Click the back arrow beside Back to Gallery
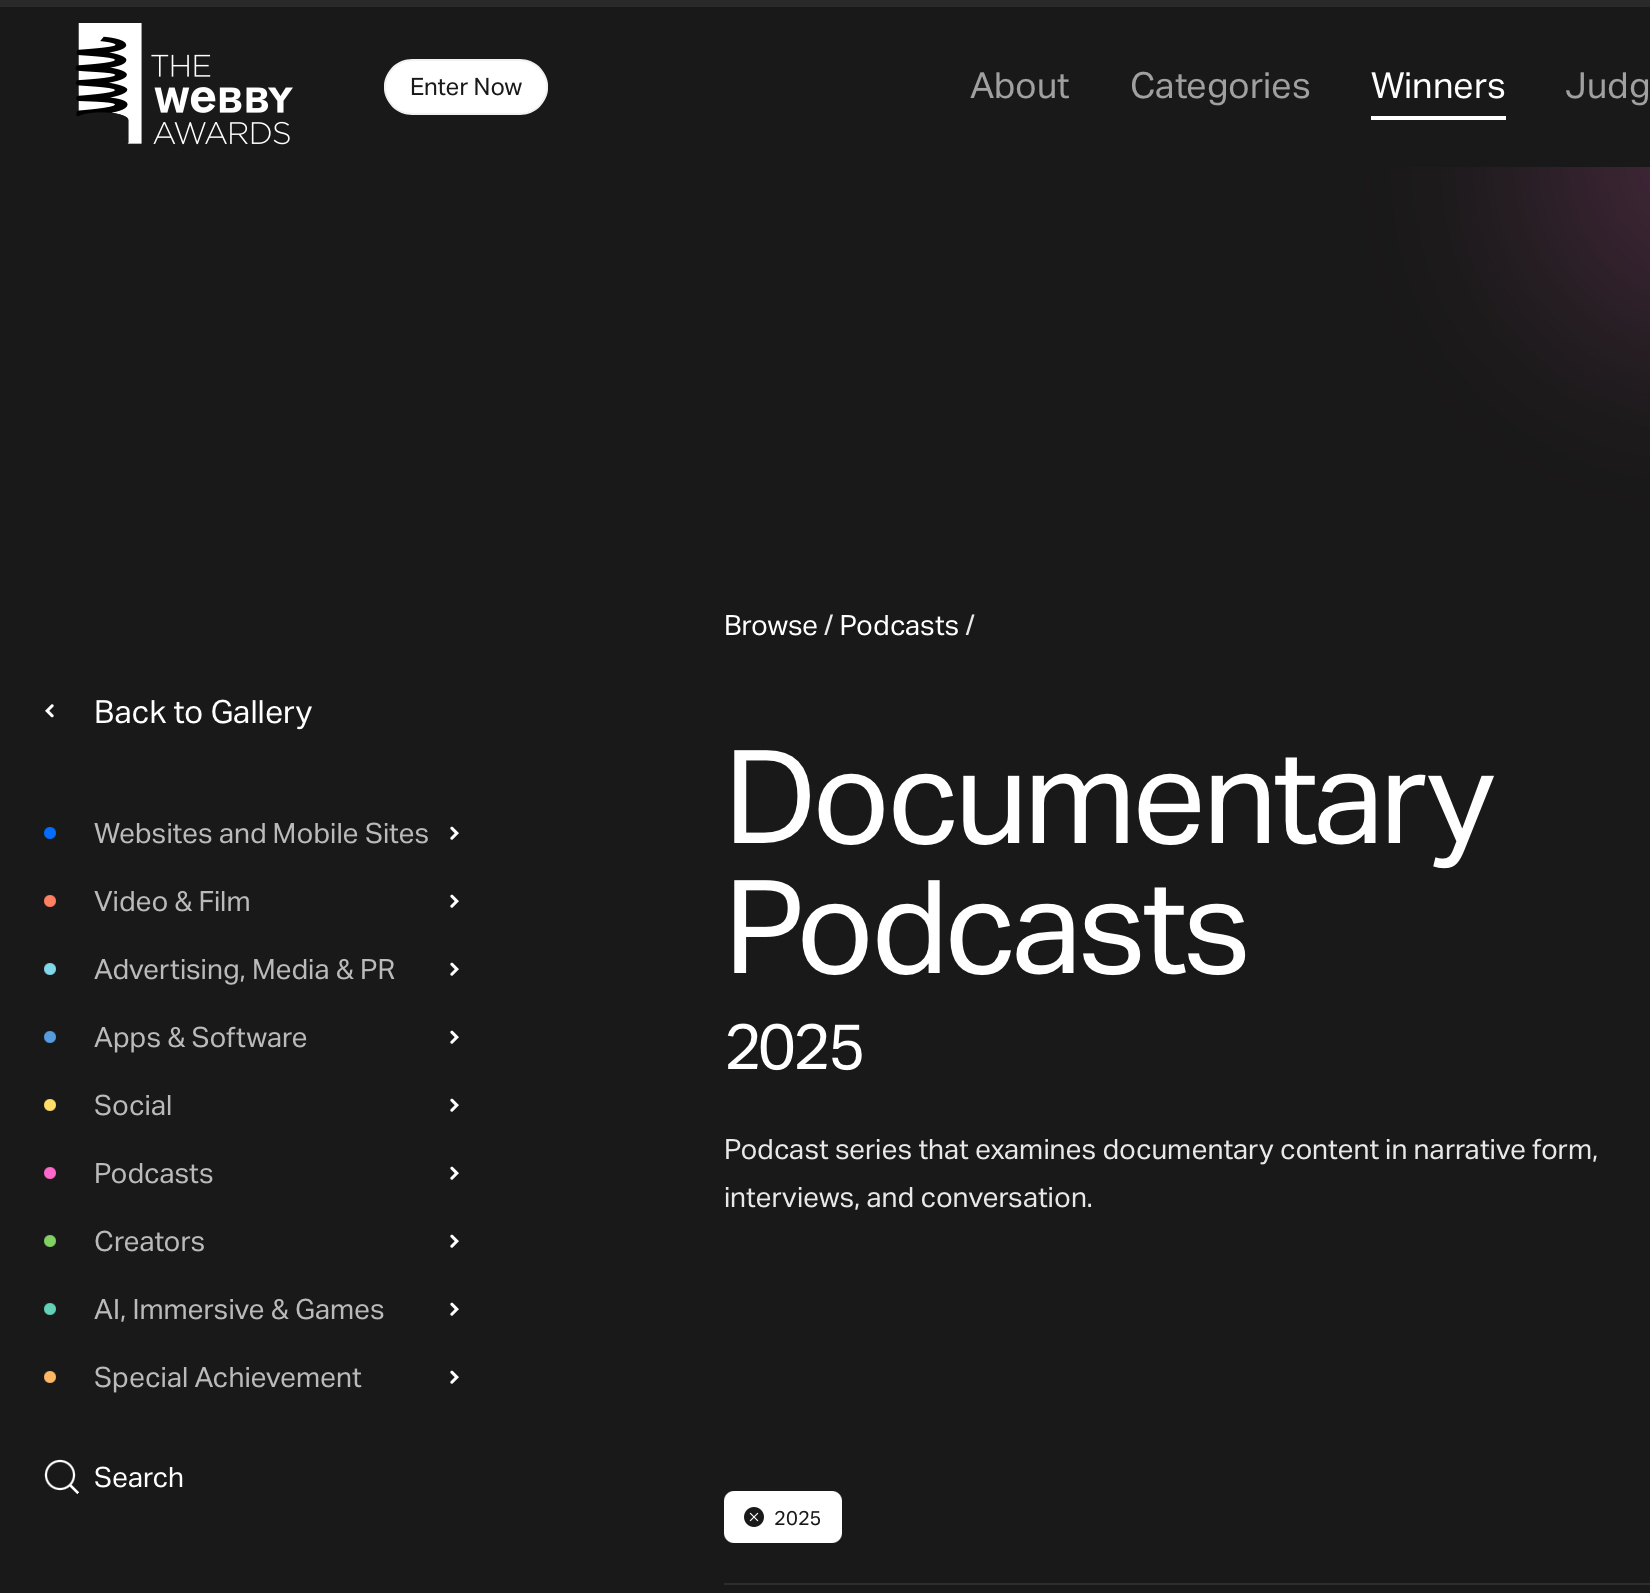This screenshot has width=1650, height=1593. (50, 711)
